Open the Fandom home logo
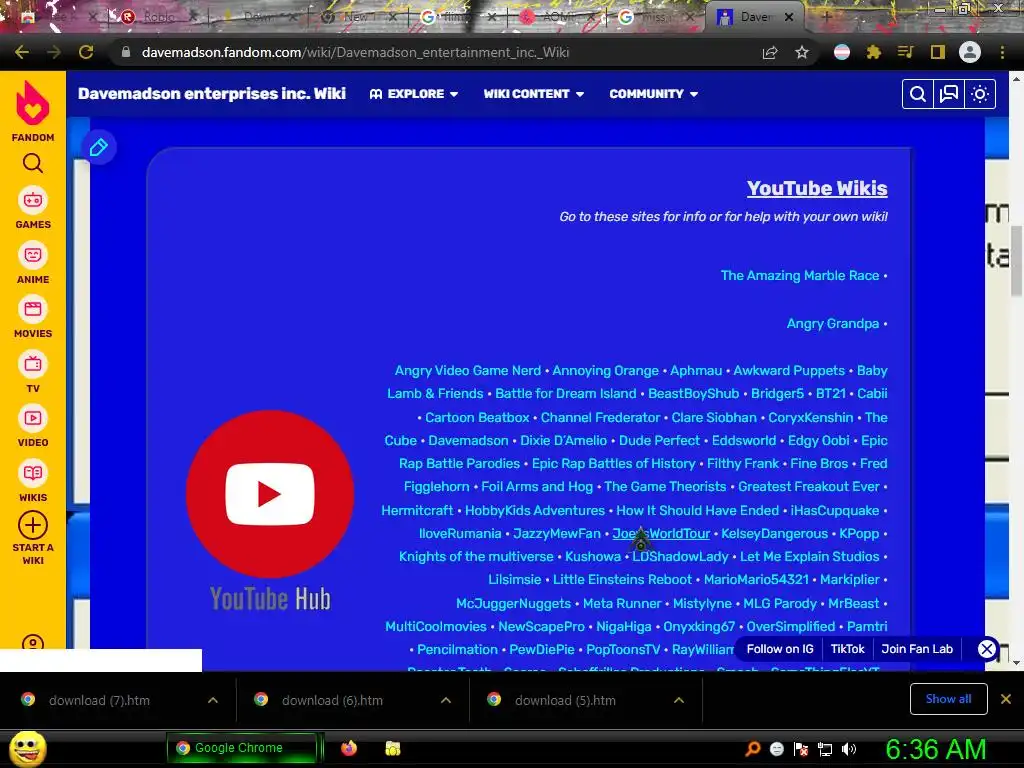 pyautogui.click(x=33, y=111)
